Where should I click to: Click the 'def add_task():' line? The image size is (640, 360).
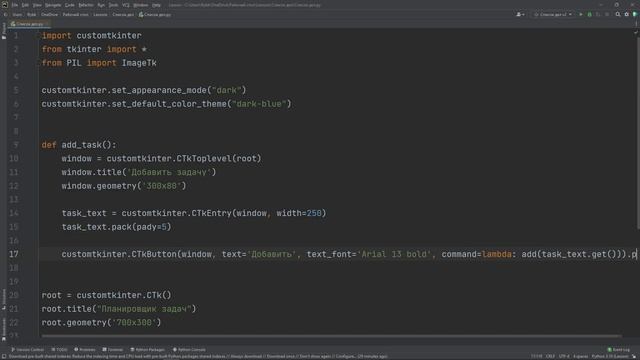point(79,145)
